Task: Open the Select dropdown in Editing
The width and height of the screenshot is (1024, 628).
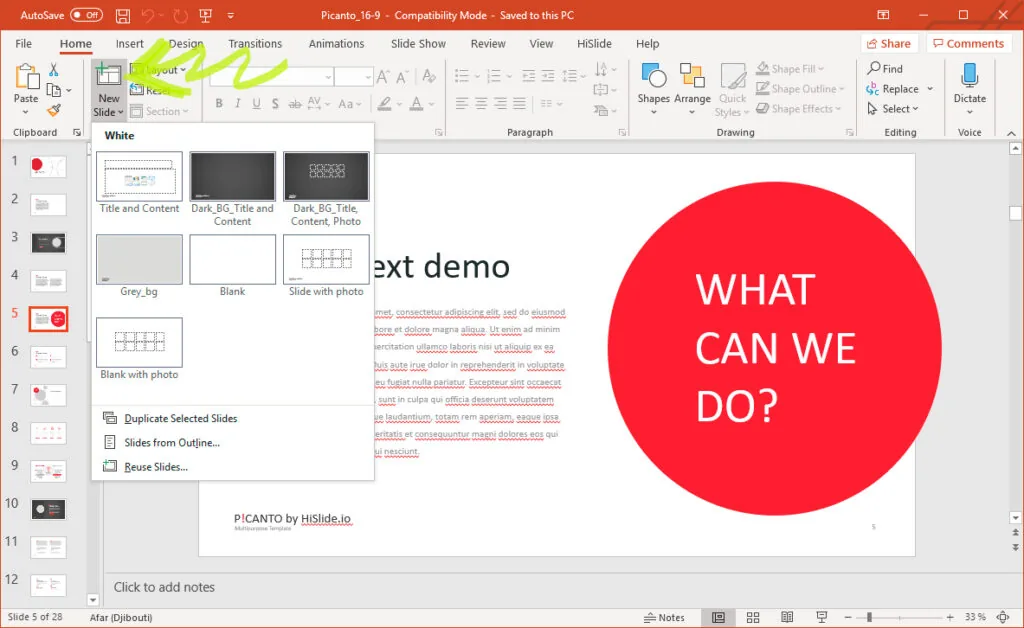Action: 892,109
